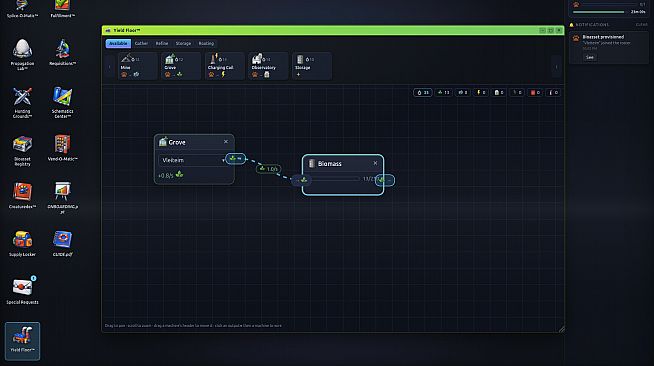This screenshot has width=654, height=366.
Task: Open the Requisitions microscope icon
Action: pyautogui.click(x=63, y=52)
